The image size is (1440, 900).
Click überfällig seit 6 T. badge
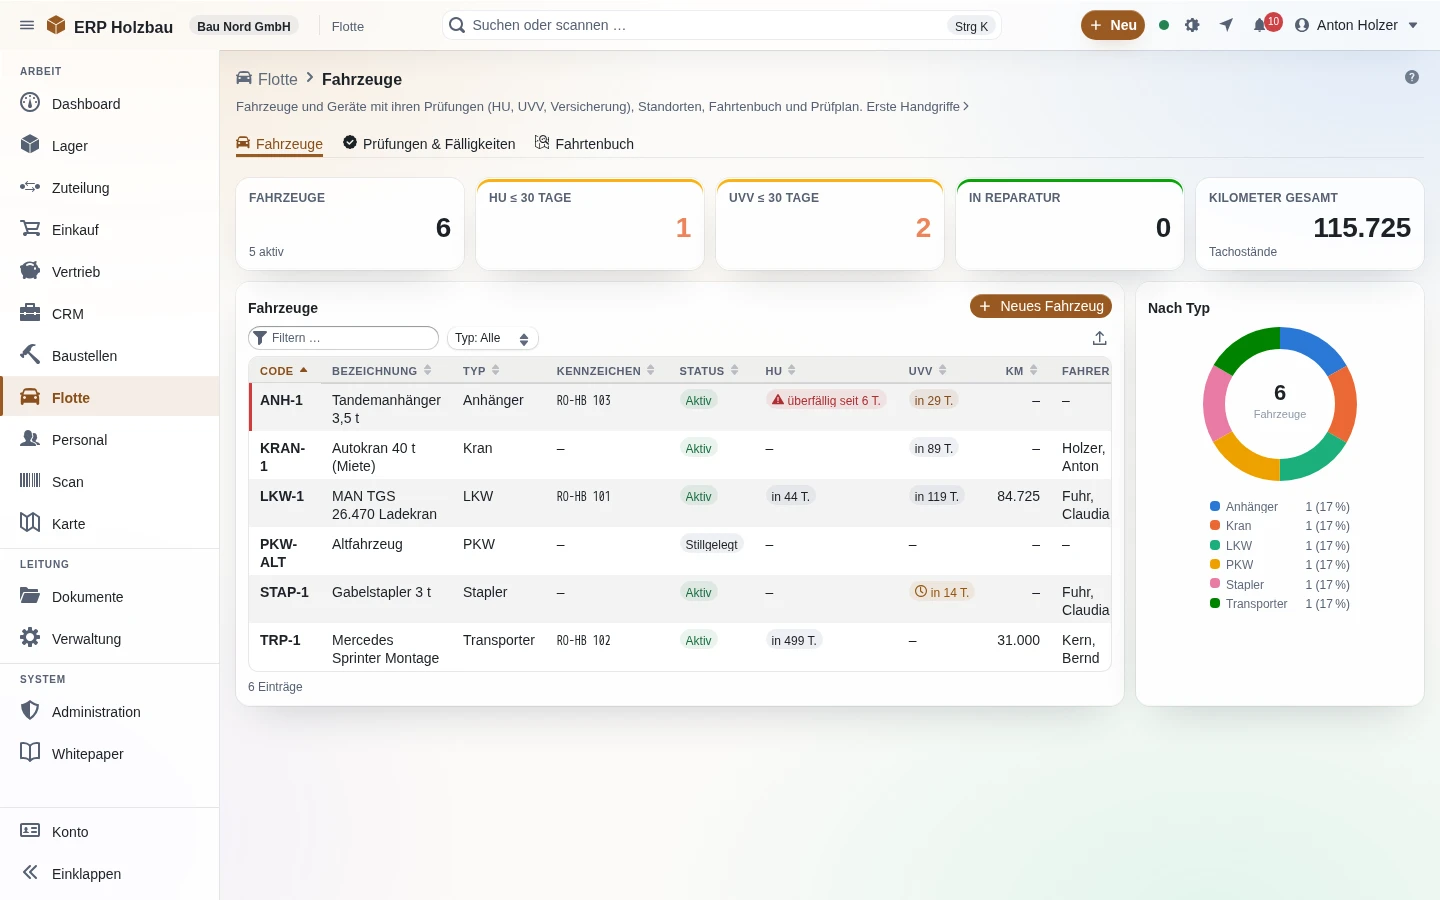point(826,400)
